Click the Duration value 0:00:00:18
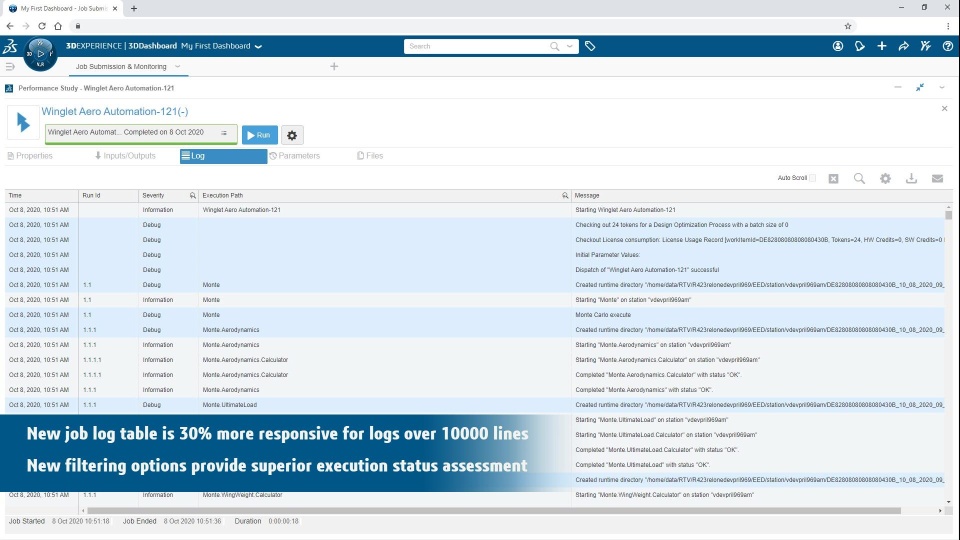Image resolution: width=960 pixels, height=540 pixels. click(x=283, y=522)
